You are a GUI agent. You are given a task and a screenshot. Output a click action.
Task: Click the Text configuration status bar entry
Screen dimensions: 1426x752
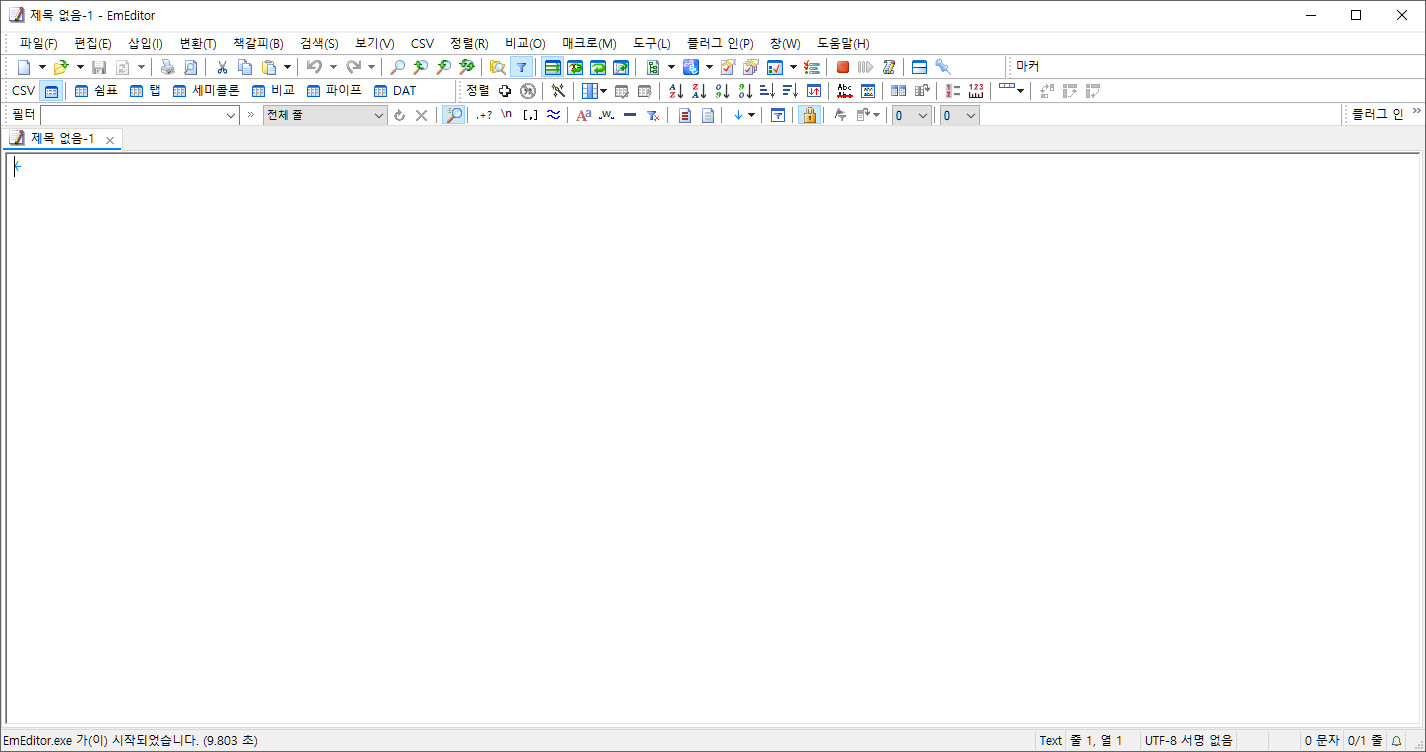1051,741
